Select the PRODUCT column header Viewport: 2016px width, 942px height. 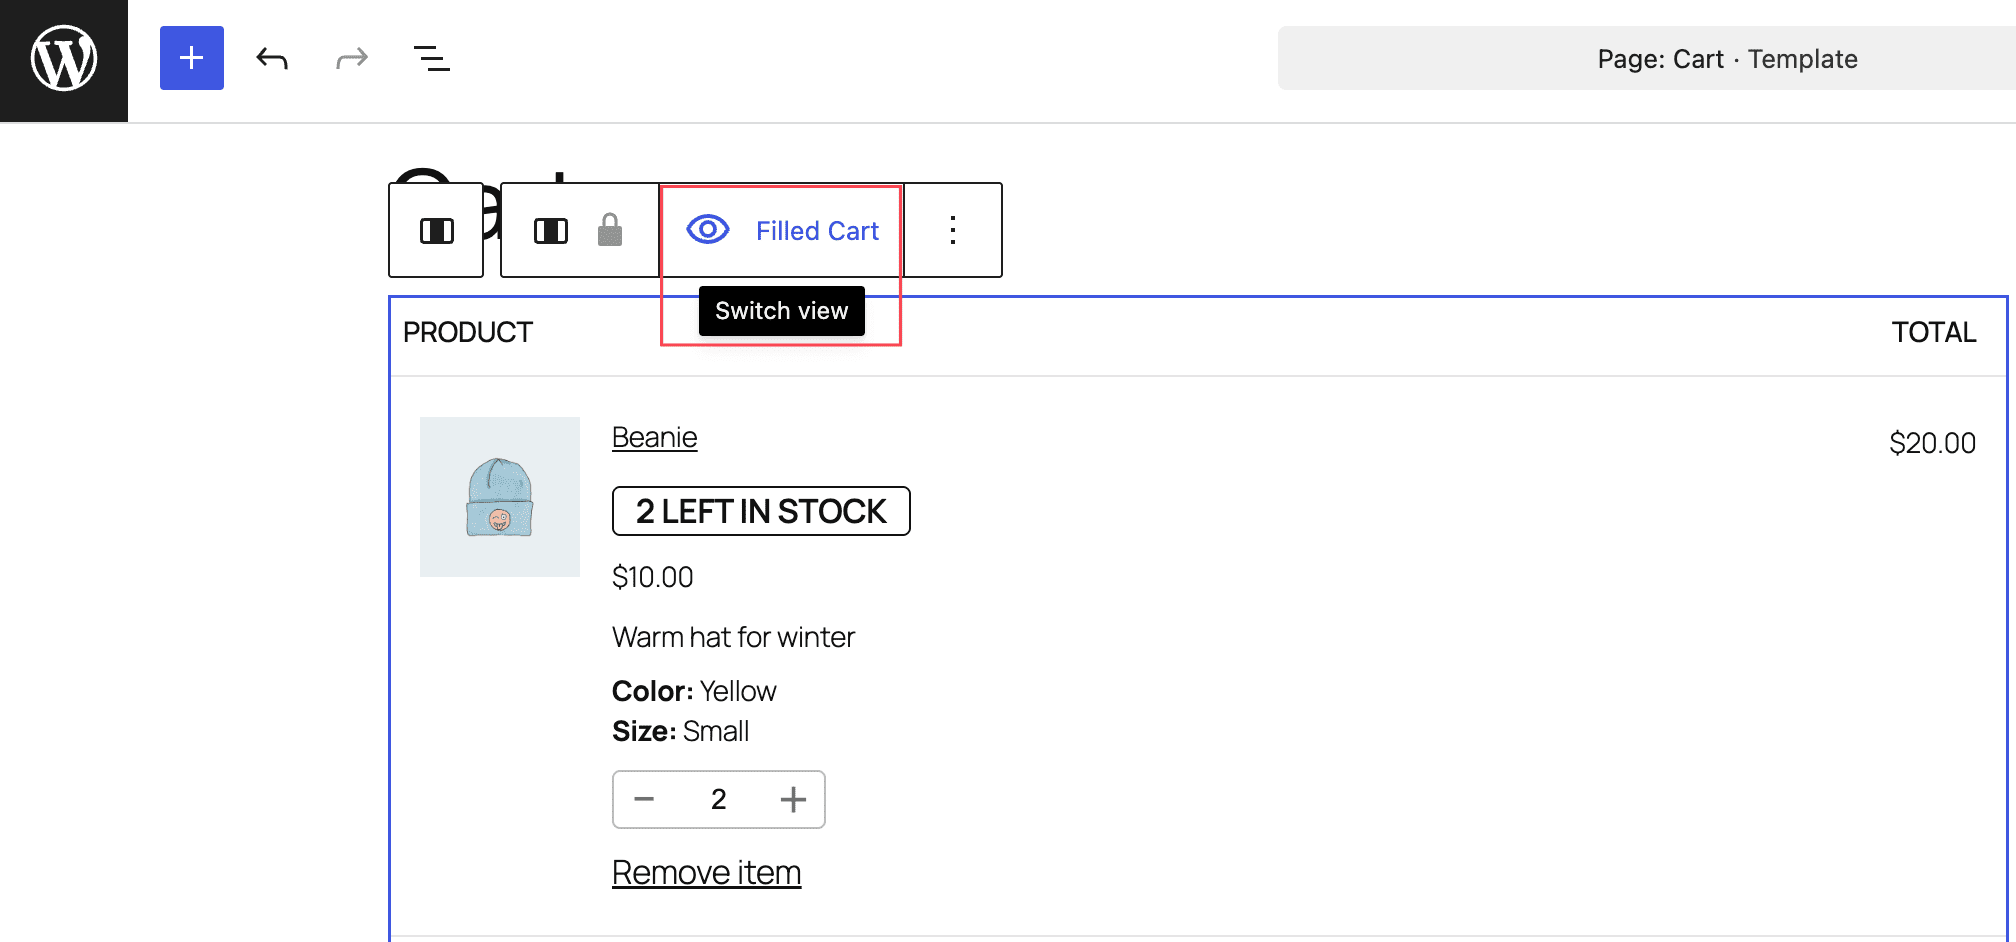pyautogui.click(x=468, y=333)
